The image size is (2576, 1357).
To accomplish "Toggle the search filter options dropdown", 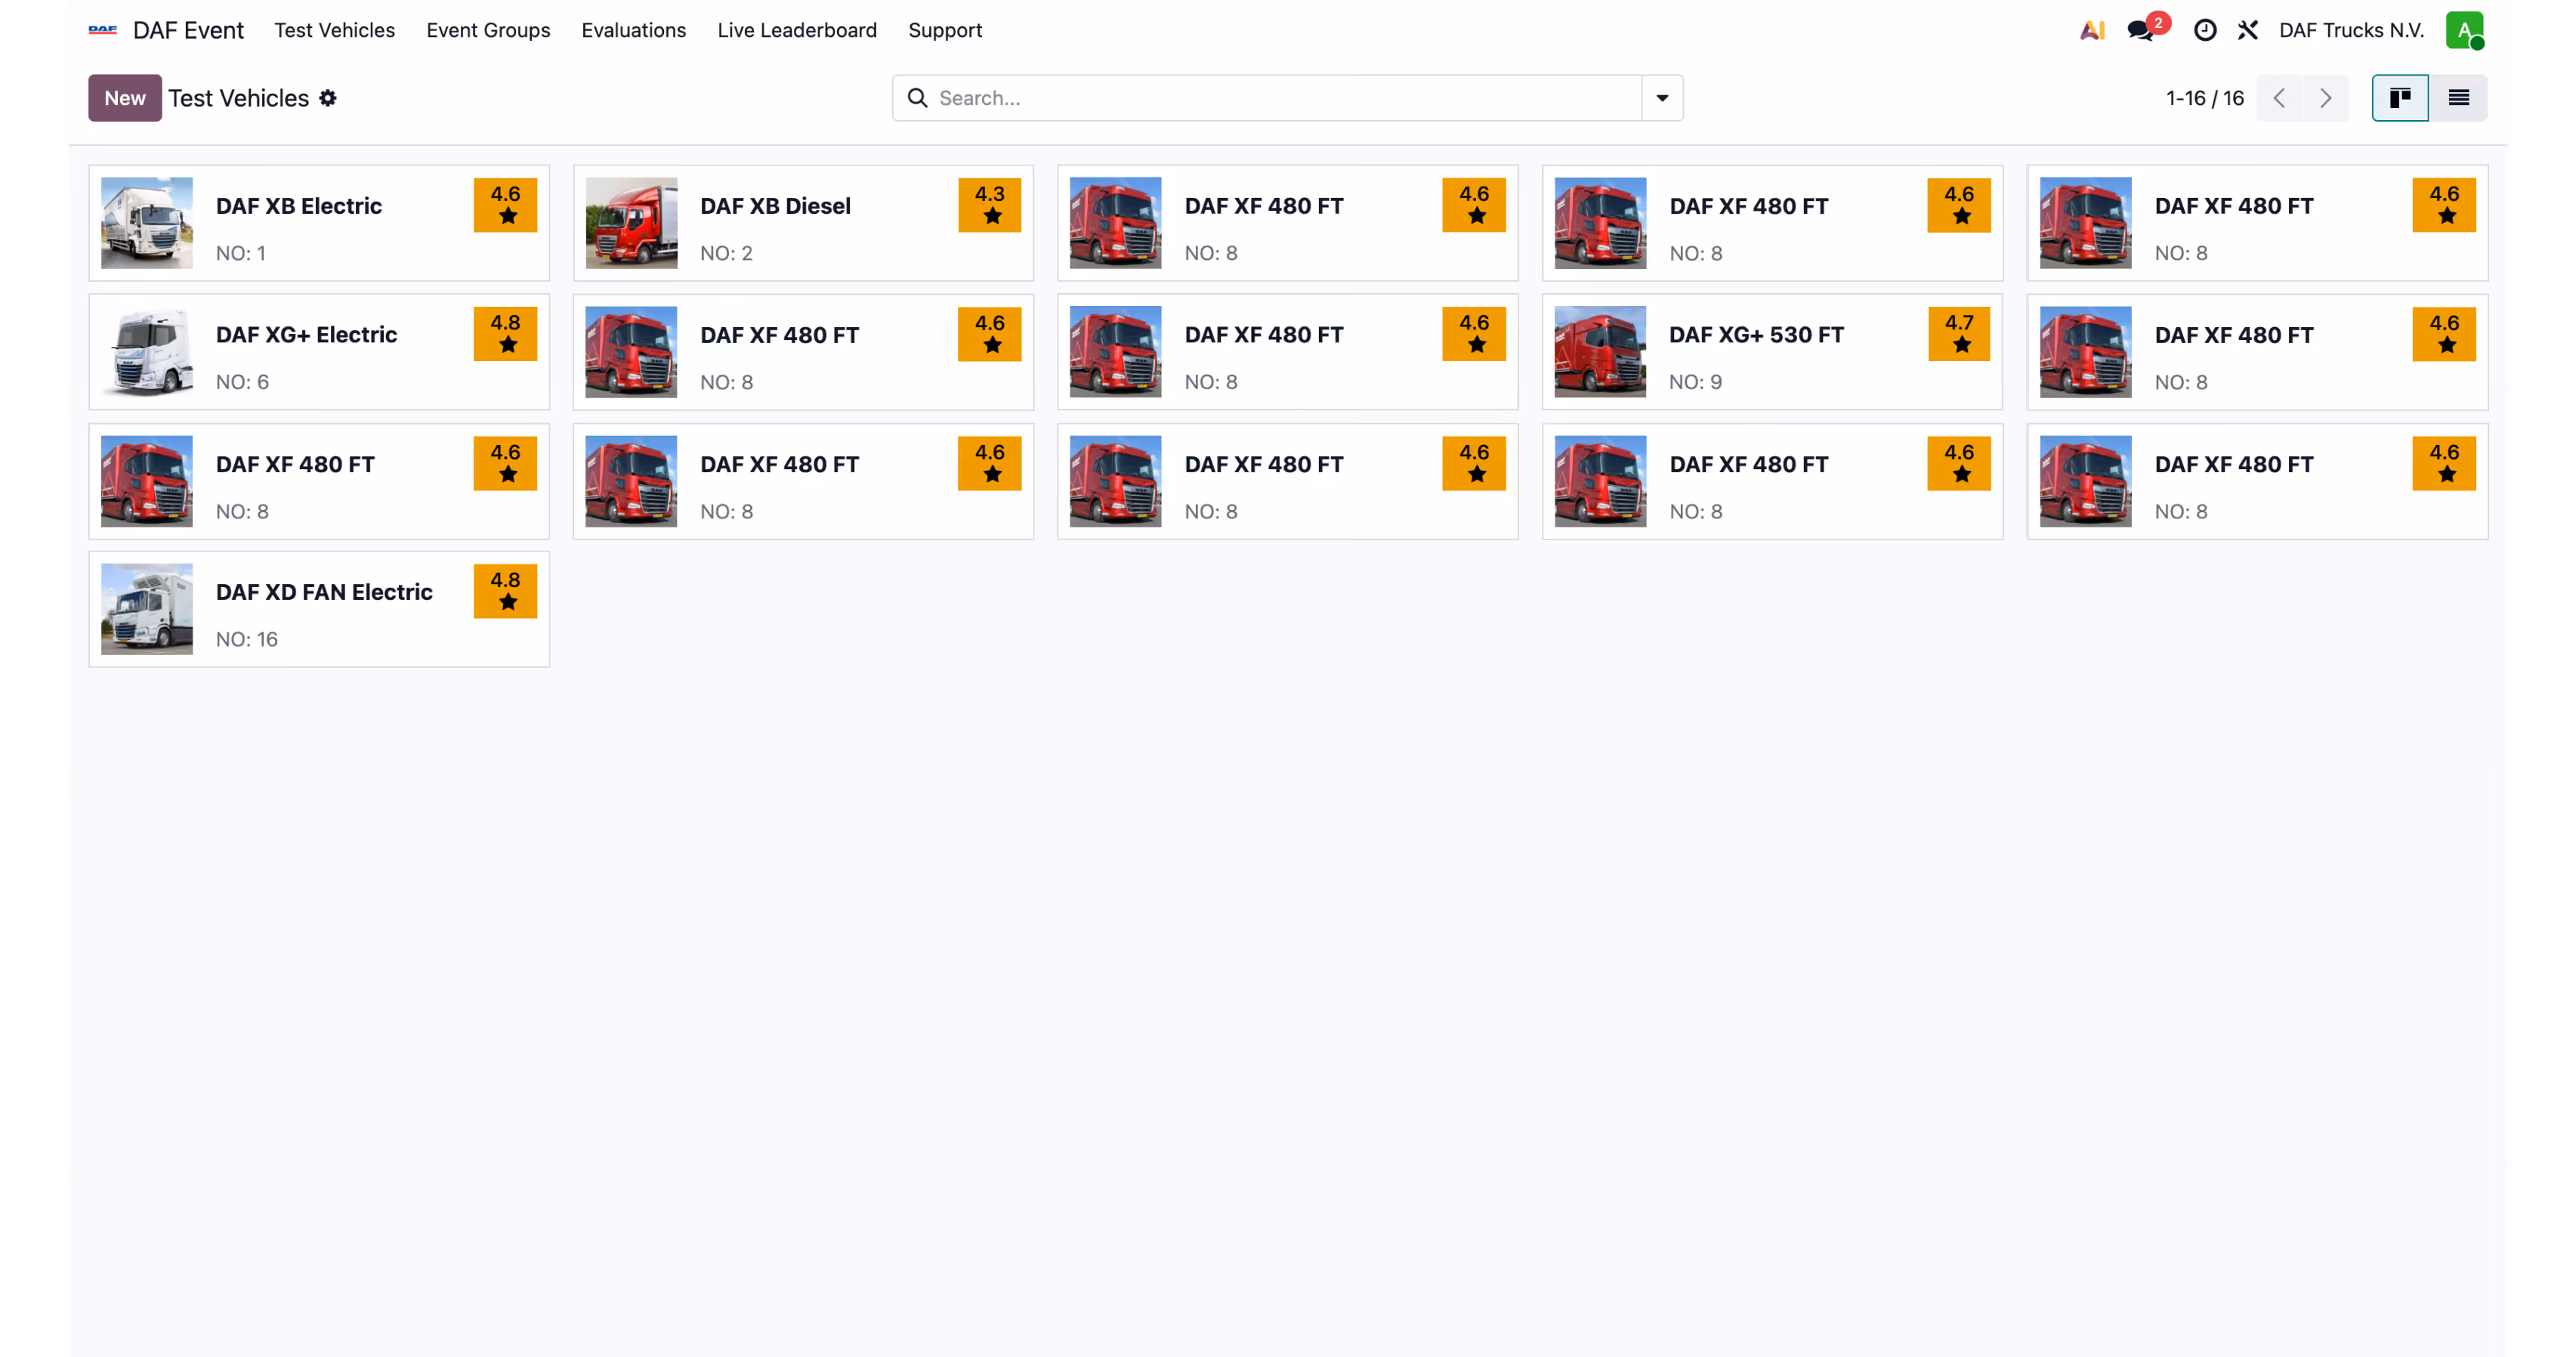I will pyautogui.click(x=1662, y=98).
